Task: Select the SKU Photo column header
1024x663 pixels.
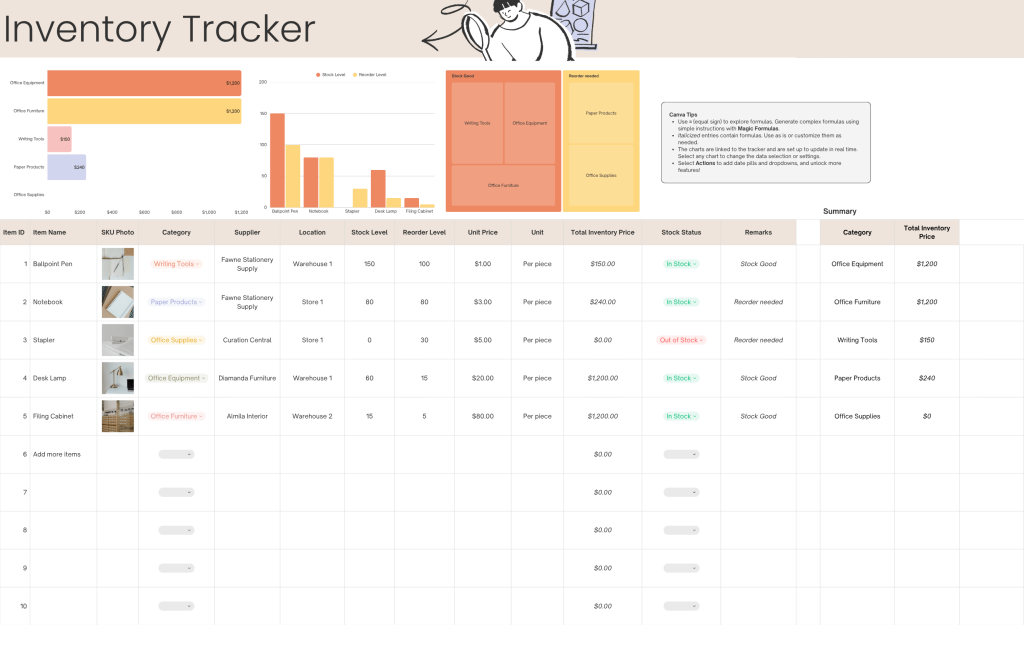Action: coord(118,233)
